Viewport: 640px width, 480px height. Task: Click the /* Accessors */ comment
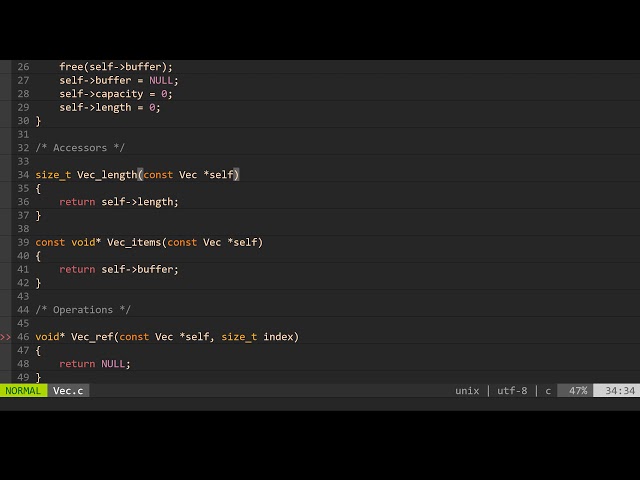(80, 148)
